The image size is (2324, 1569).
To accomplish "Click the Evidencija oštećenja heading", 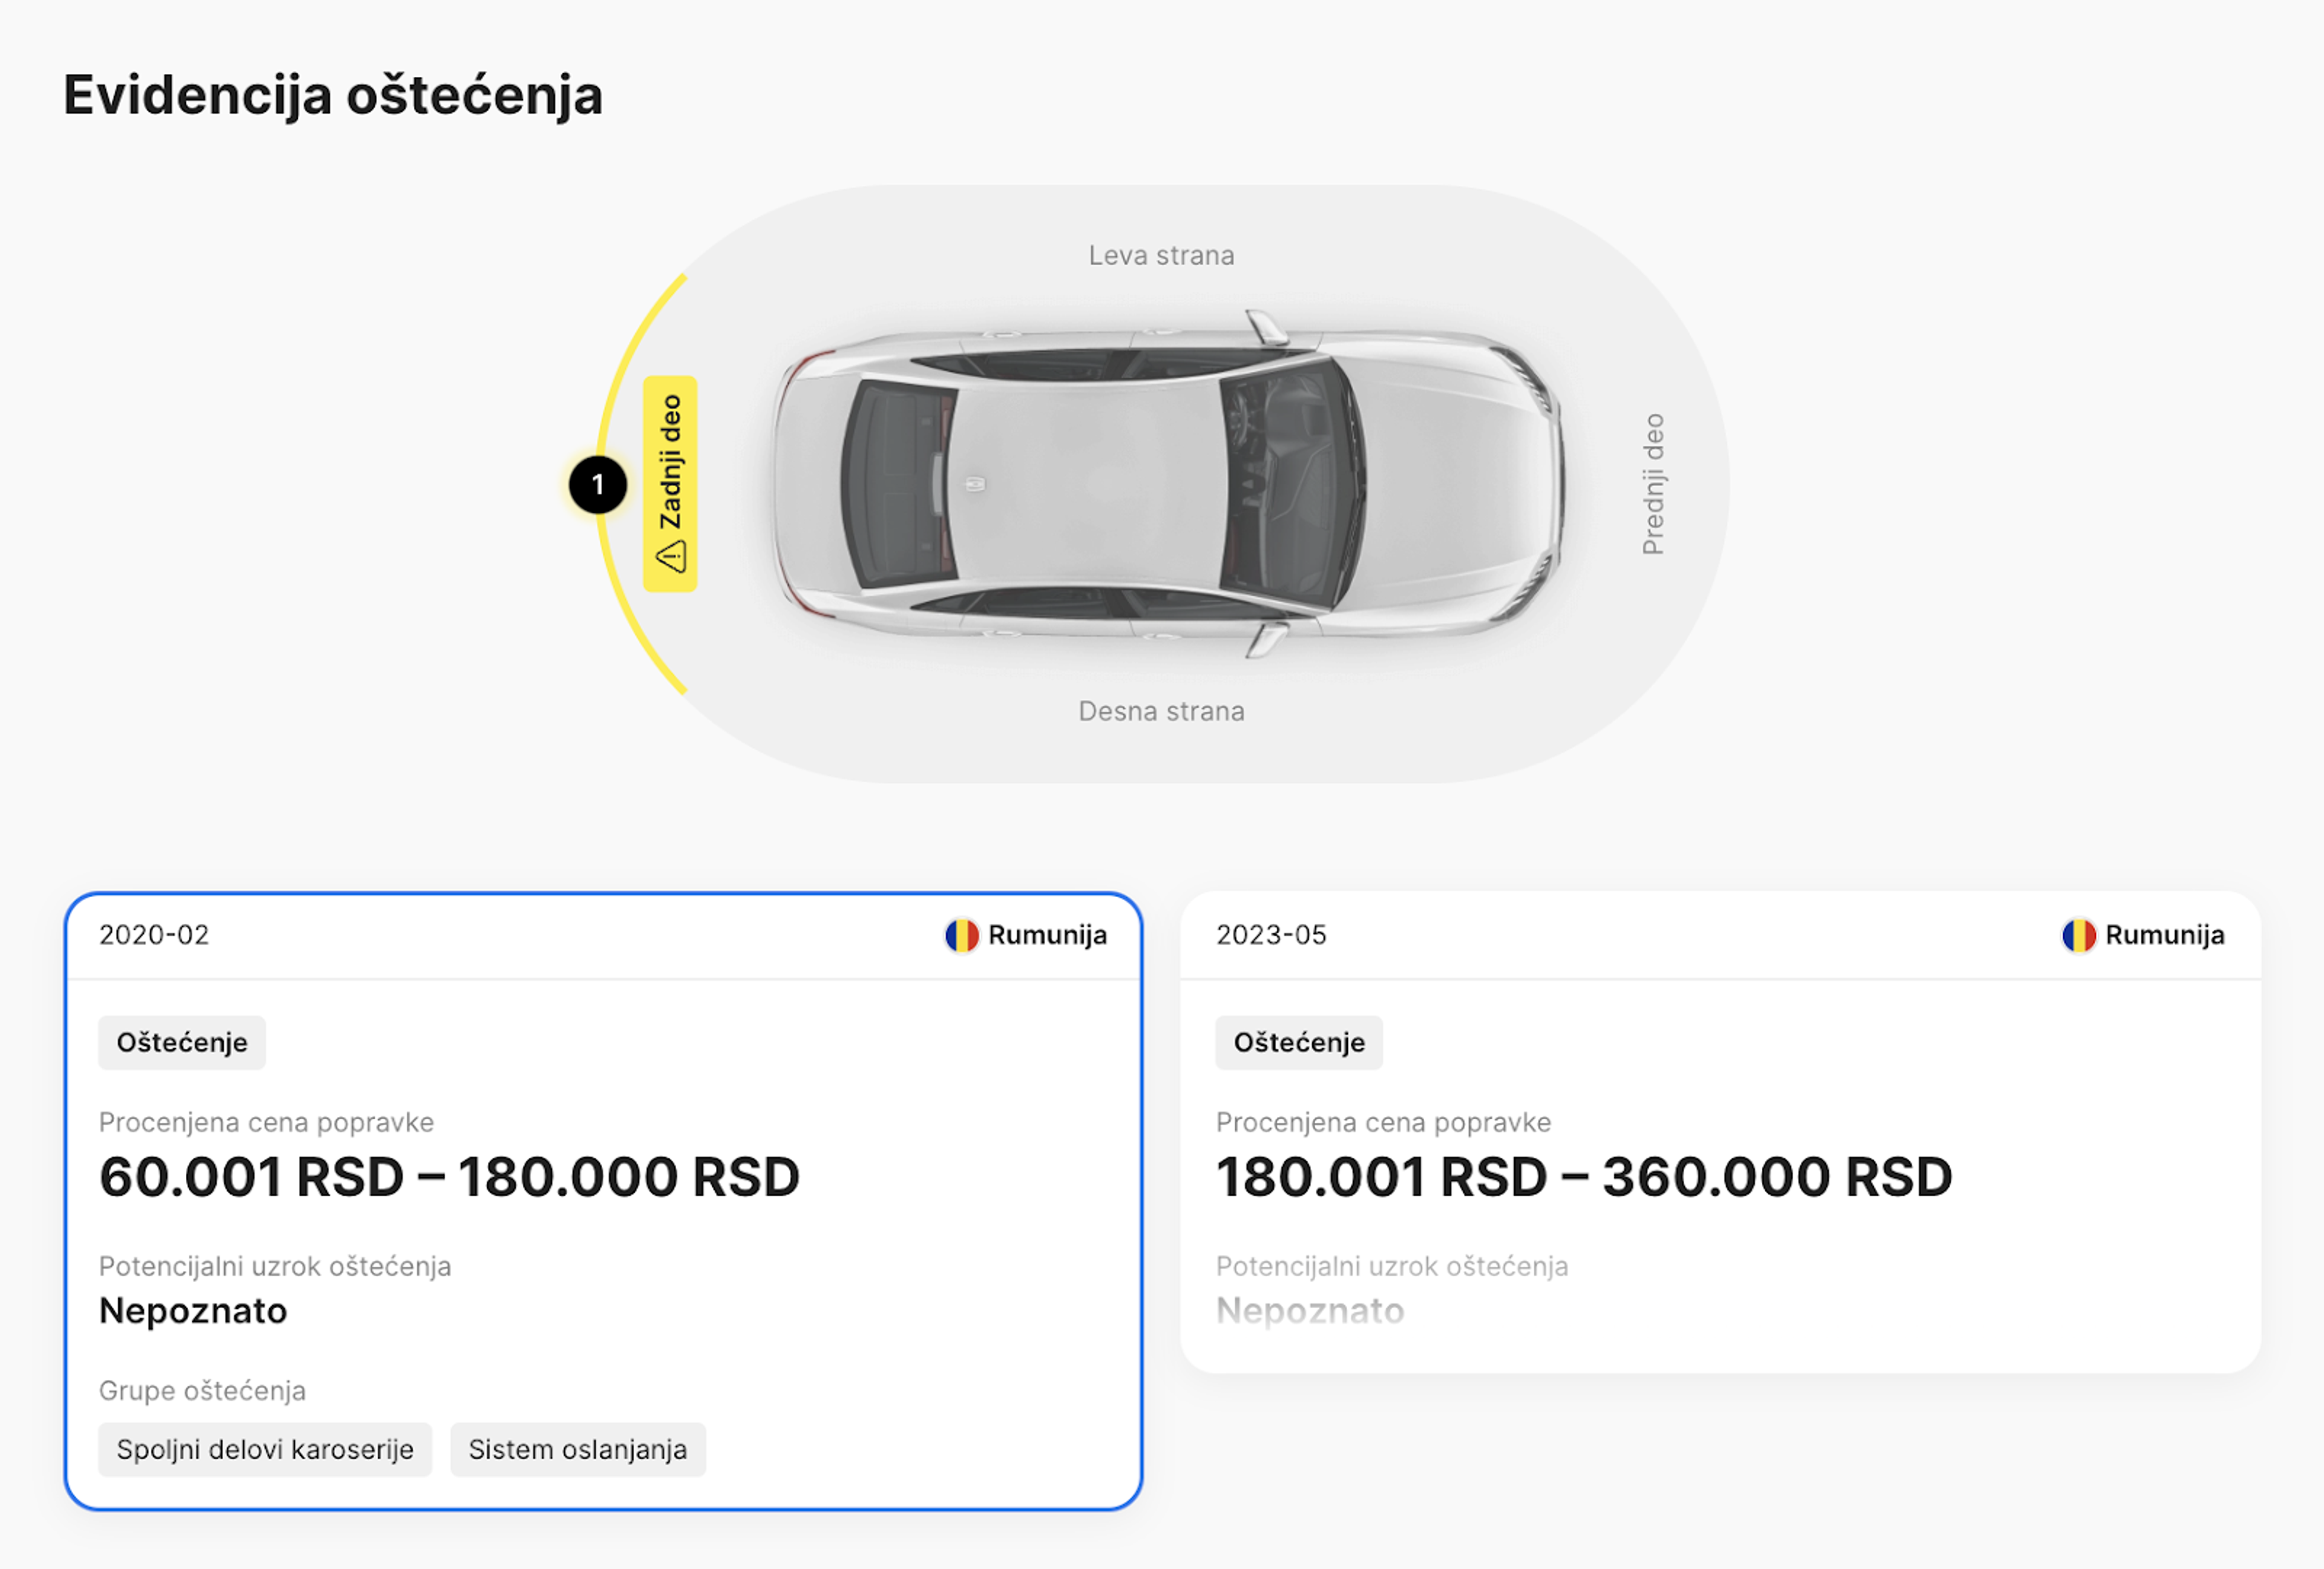I will pos(333,96).
